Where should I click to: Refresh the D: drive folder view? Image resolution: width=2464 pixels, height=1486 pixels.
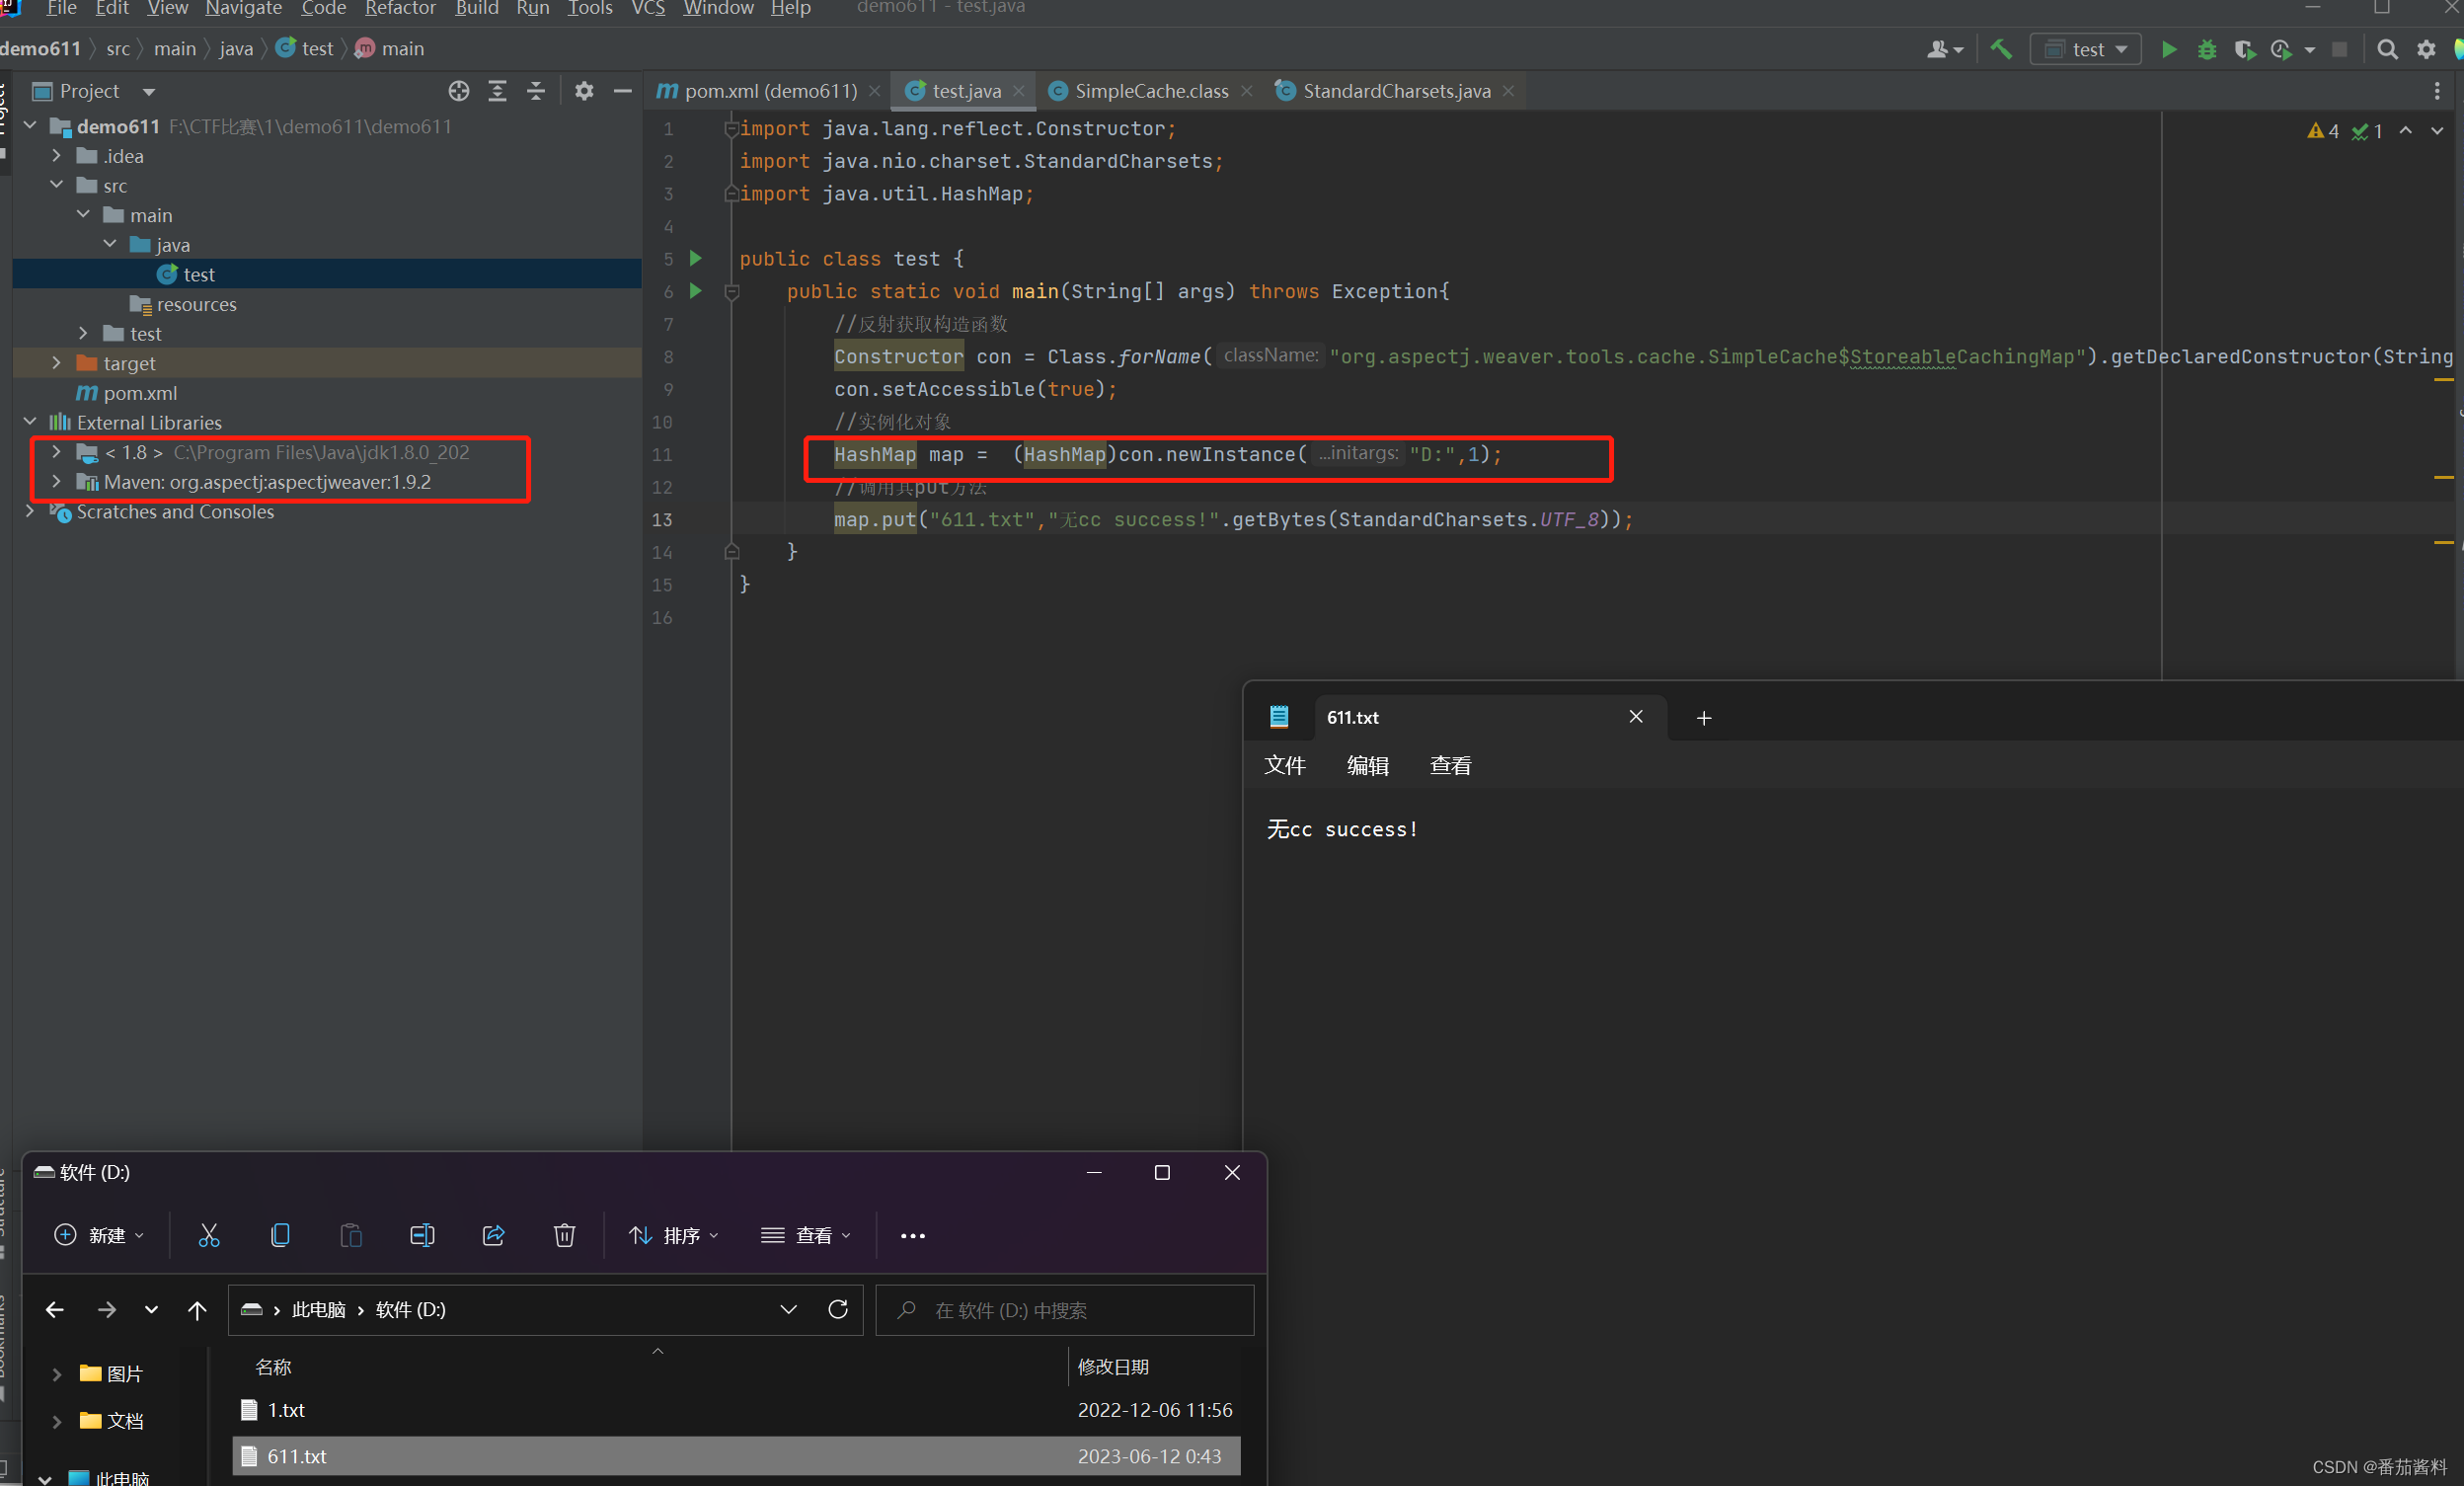[838, 1309]
